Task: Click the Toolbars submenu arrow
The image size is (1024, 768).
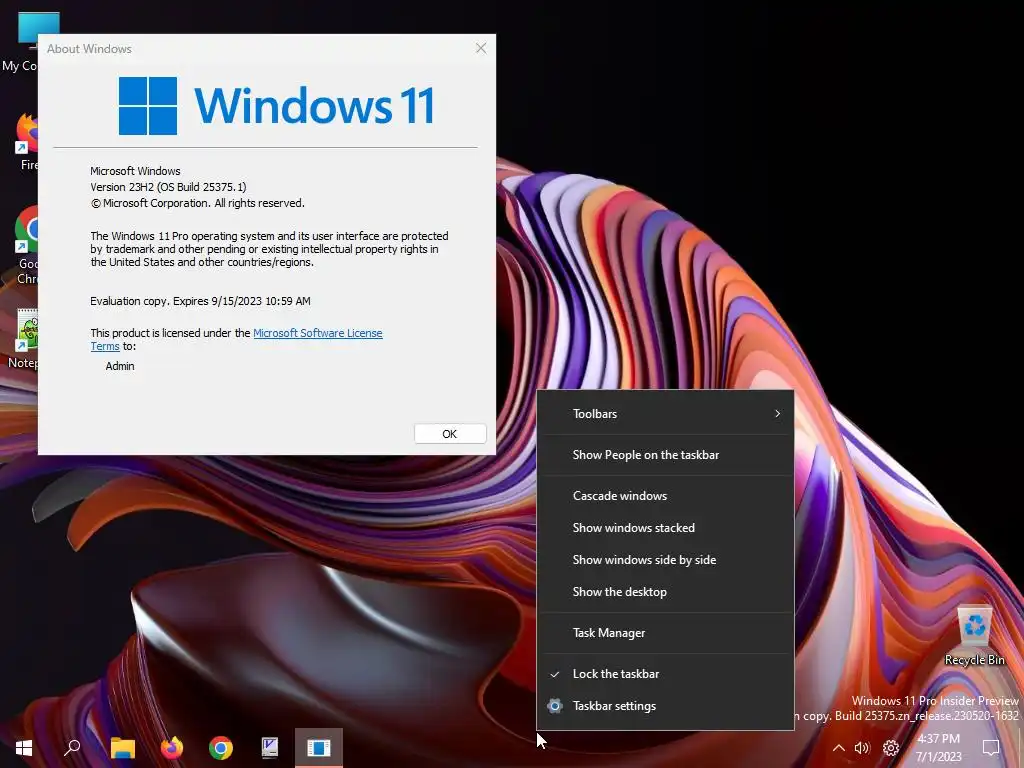Action: (x=777, y=413)
